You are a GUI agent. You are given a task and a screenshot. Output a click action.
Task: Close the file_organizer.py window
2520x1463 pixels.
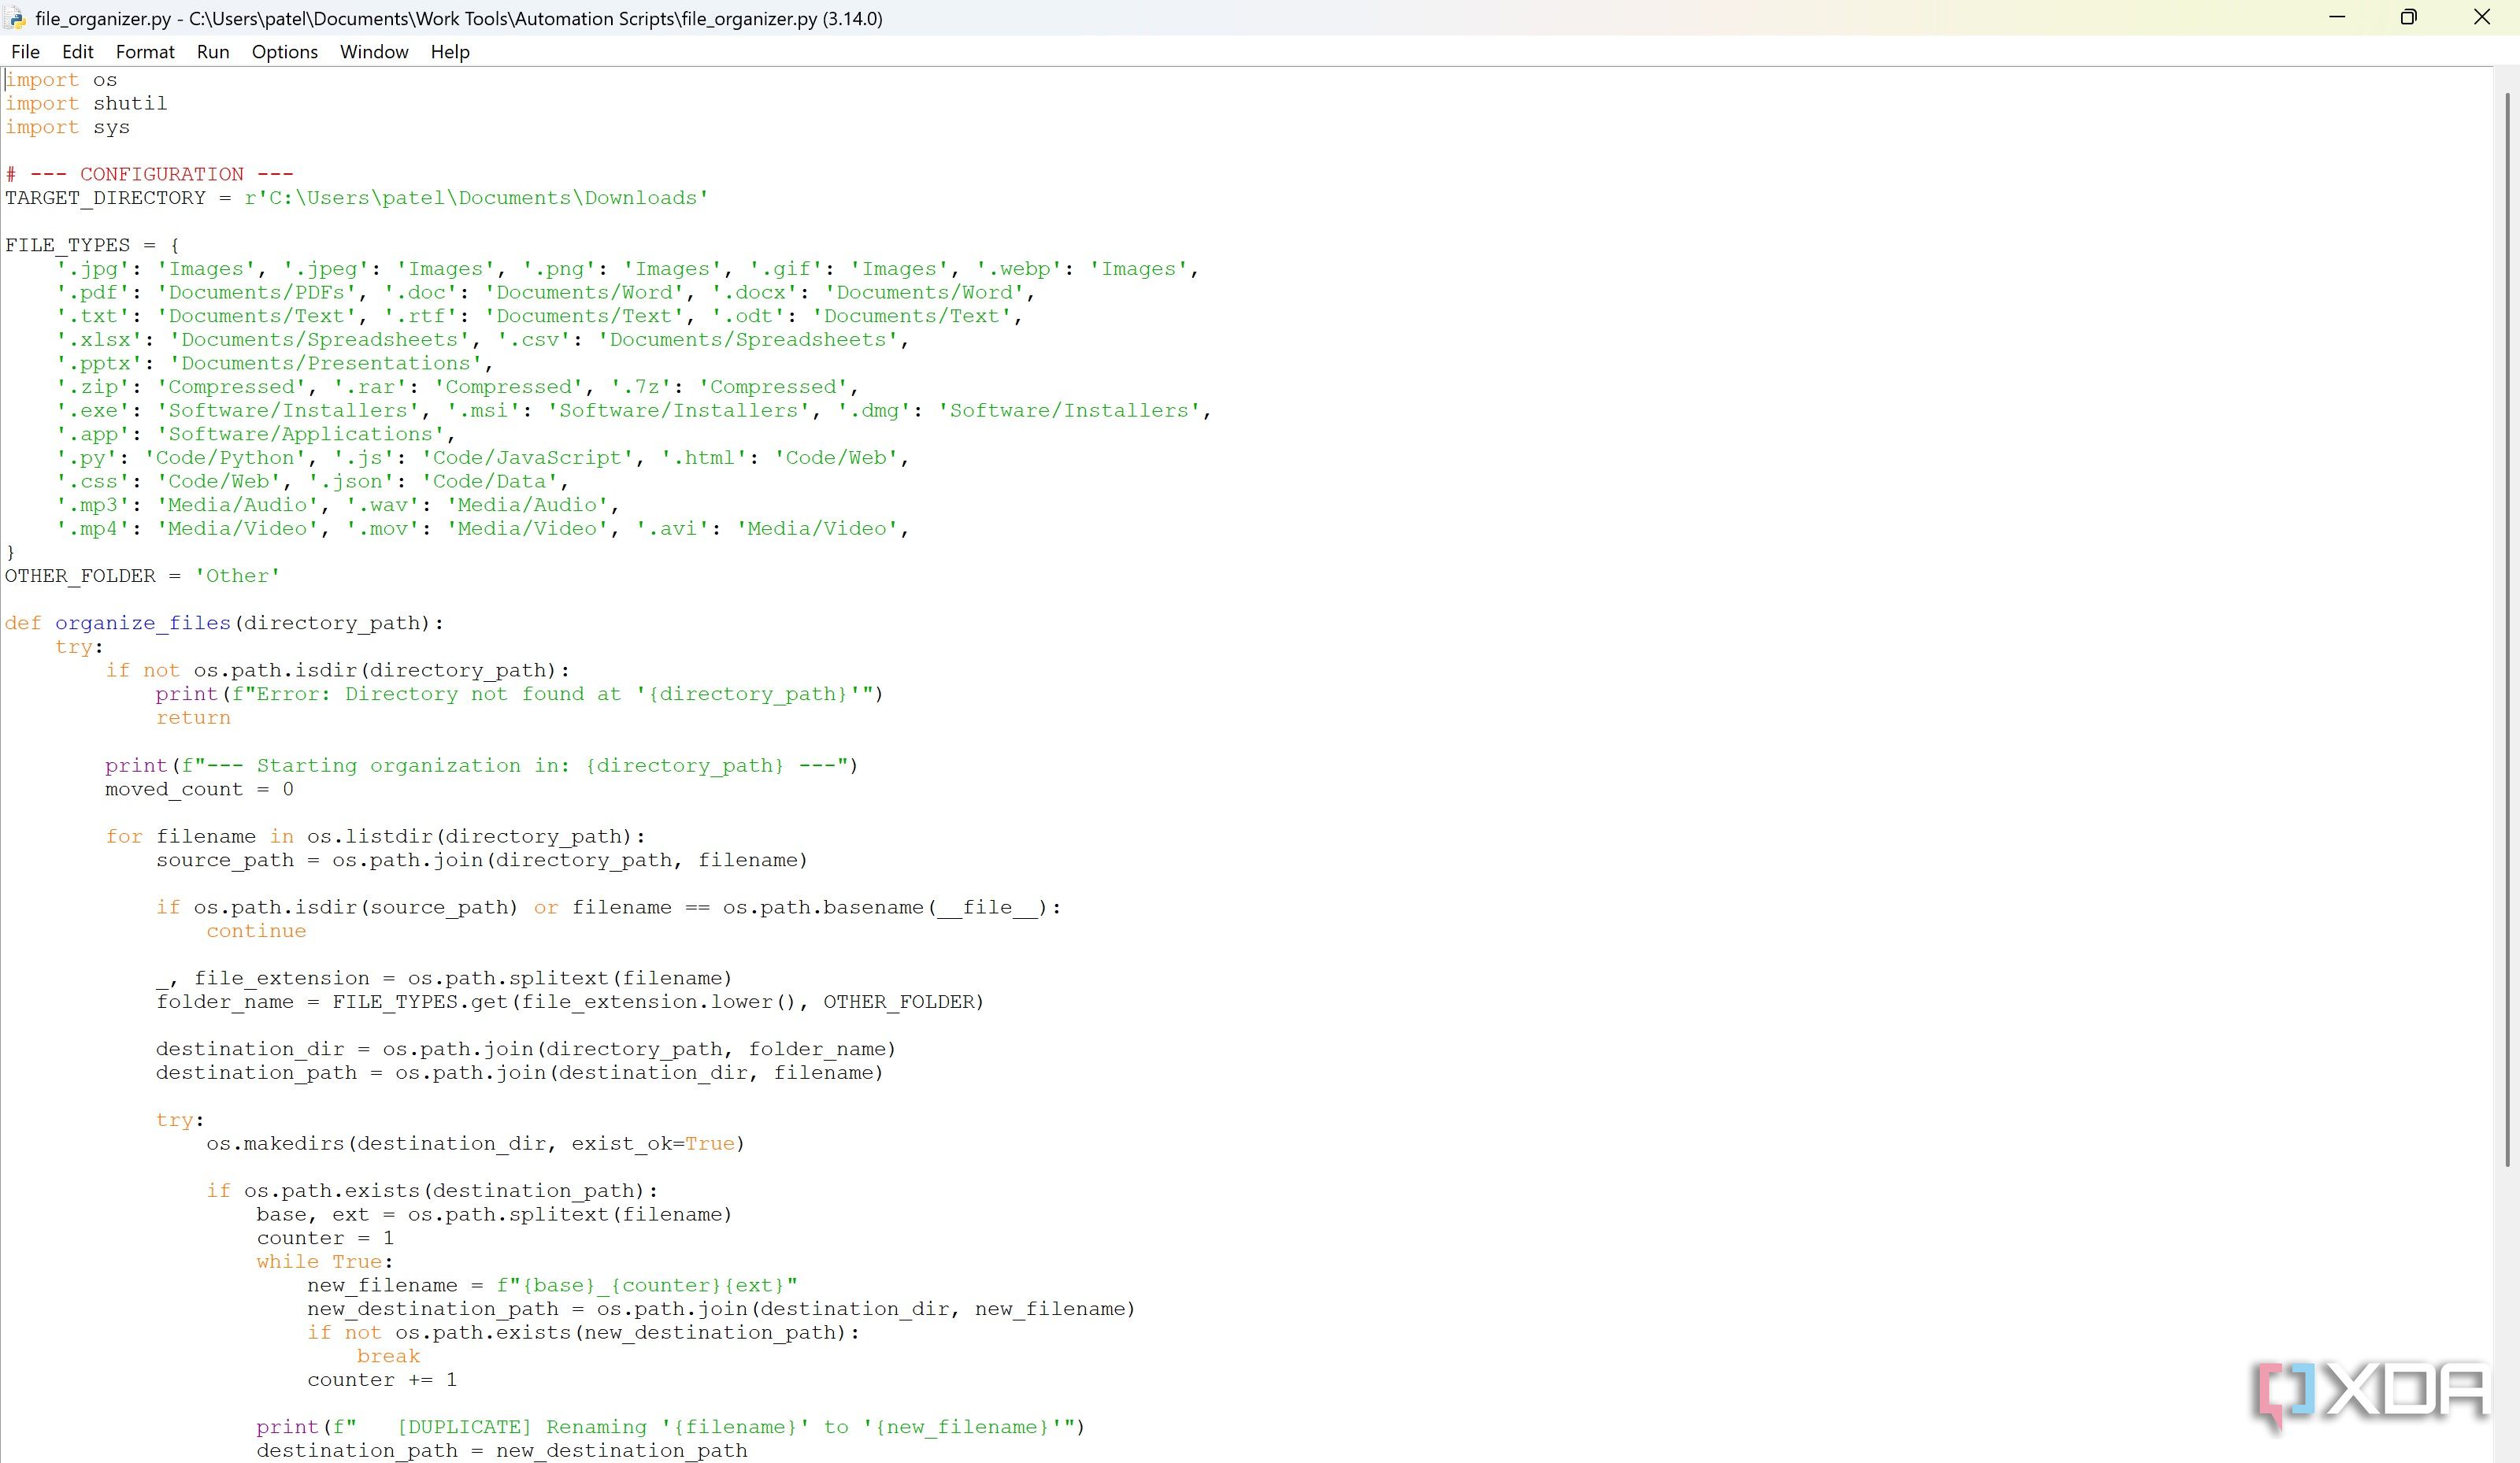coord(2482,18)
